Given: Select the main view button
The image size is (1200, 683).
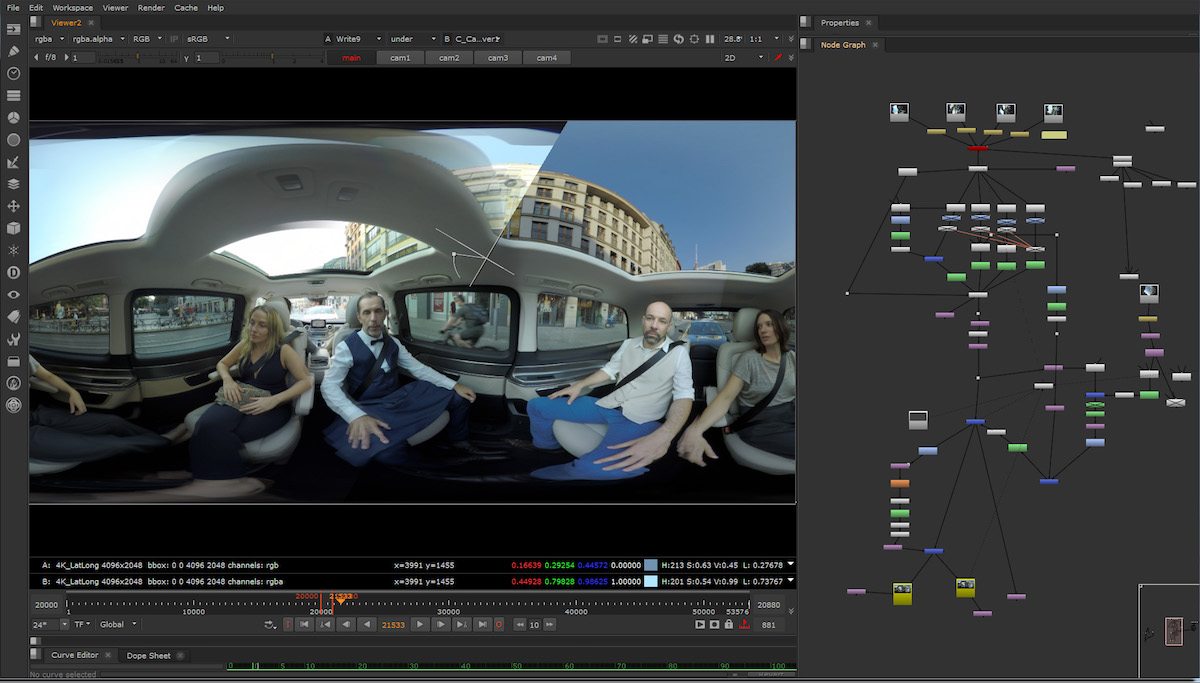Looking at the screenshot, I should [x=351, y=58].
